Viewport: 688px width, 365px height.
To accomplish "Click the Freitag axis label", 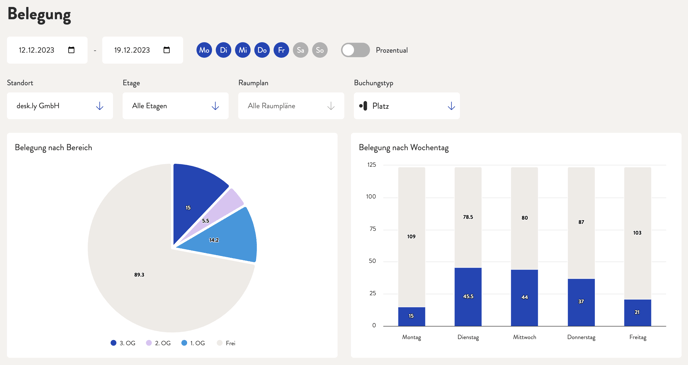I will (x=638, y=337).
